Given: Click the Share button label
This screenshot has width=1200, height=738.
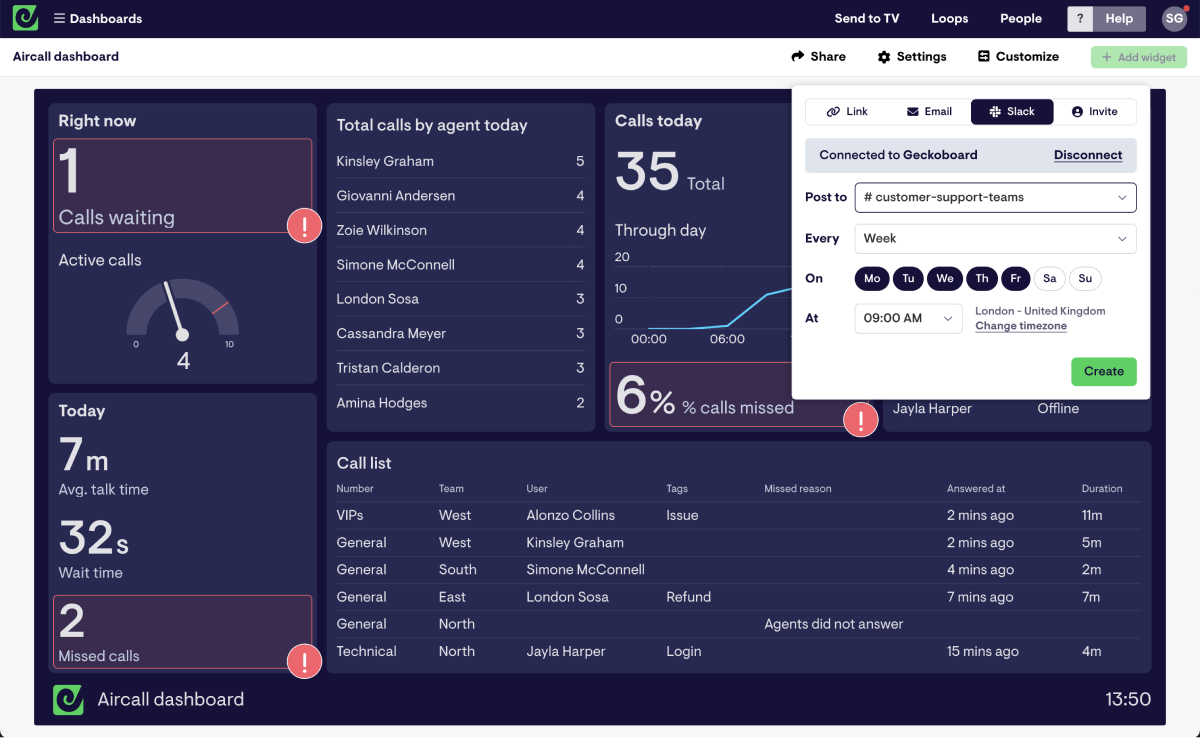Looking at the screenshot, I should point(828,57).
